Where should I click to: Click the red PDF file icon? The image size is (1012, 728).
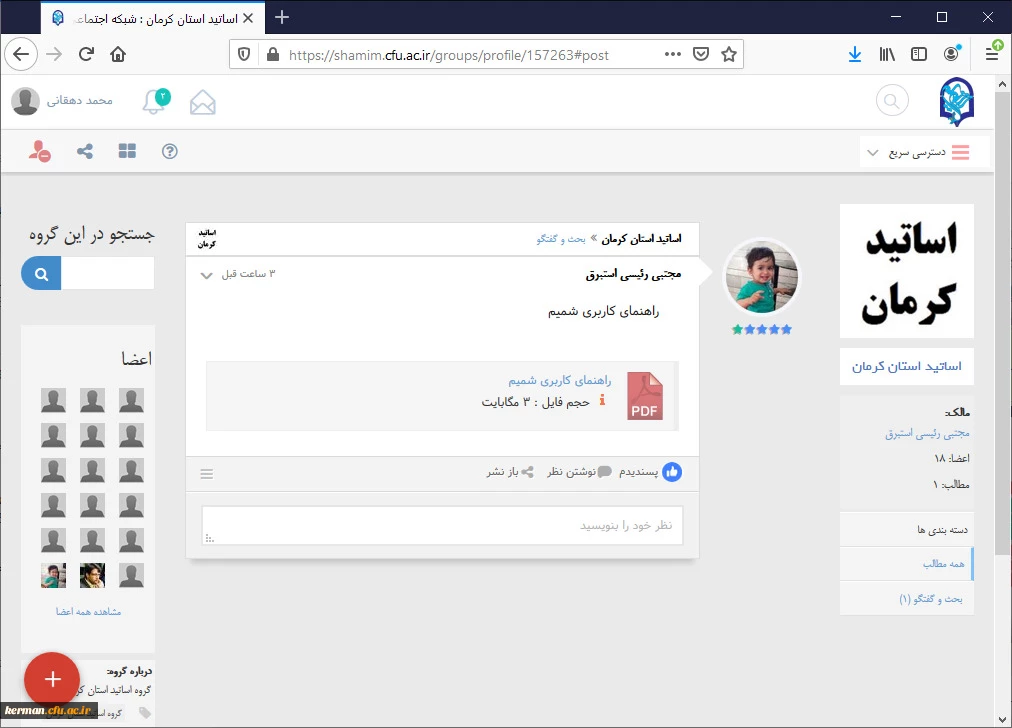[645, 396]
